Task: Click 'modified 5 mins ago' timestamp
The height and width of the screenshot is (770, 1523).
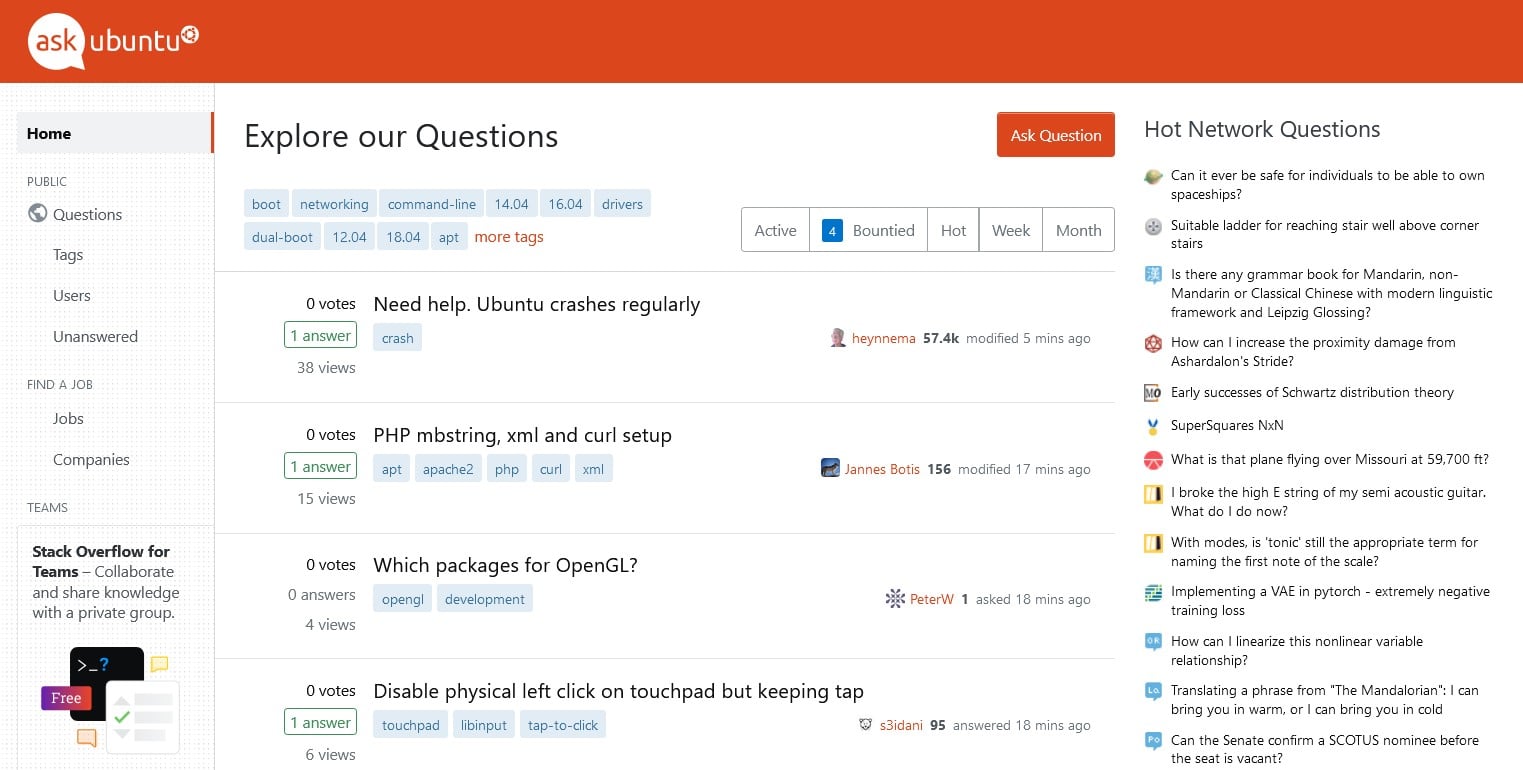Action: (x=1029, y=338)
